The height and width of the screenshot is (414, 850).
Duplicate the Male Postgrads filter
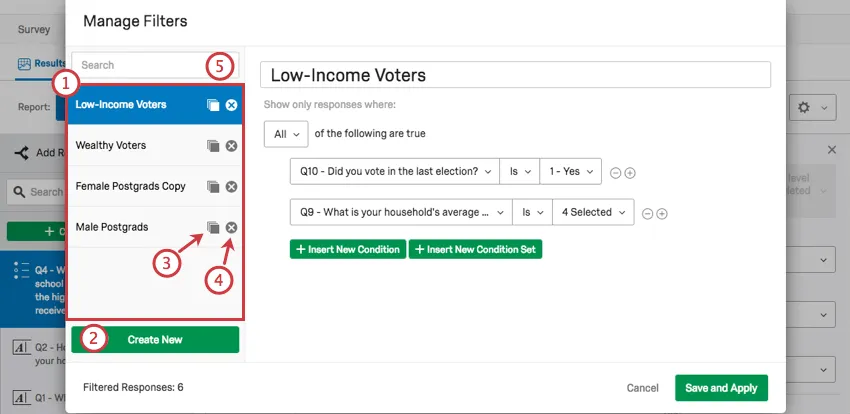tap(213, 228)
